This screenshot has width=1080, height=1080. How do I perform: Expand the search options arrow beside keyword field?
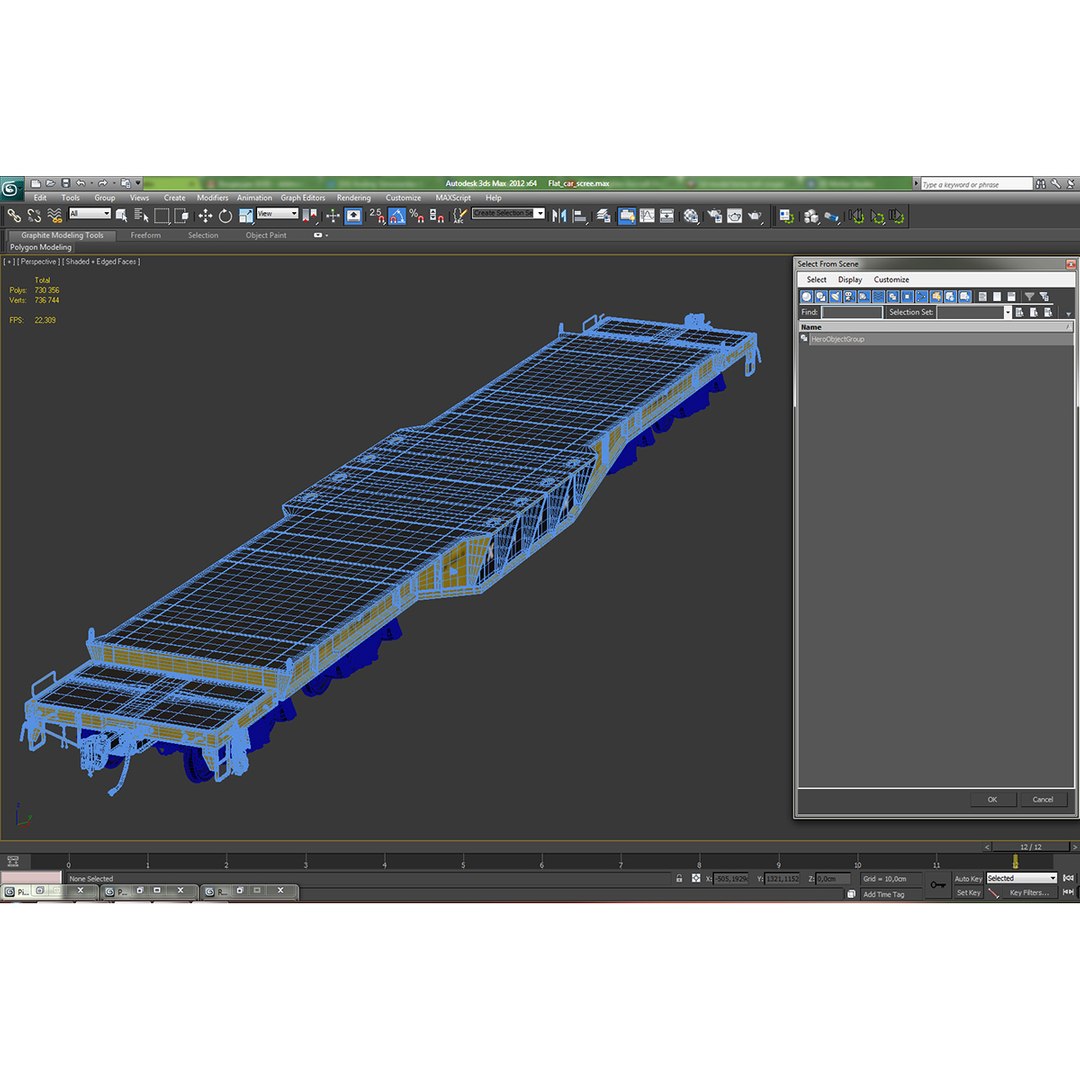click(916, 184)
